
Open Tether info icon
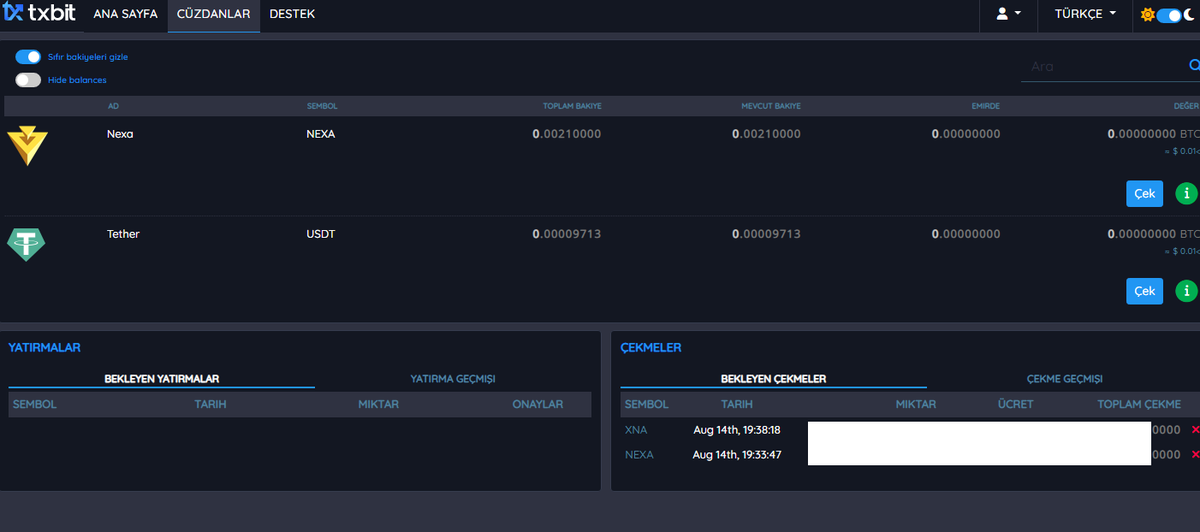pyautogui.click(x=1186, y=291)
